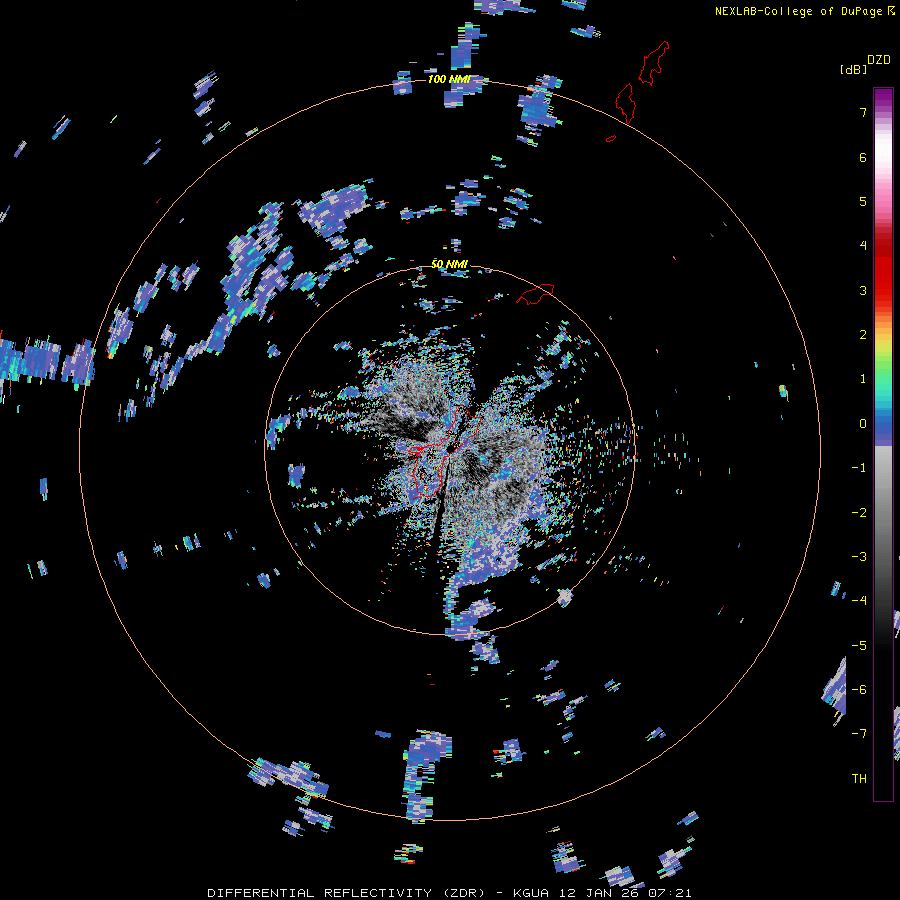900x900 pixels.
Task: Click the red section of the color bar
Action: (x=883, y=270)
